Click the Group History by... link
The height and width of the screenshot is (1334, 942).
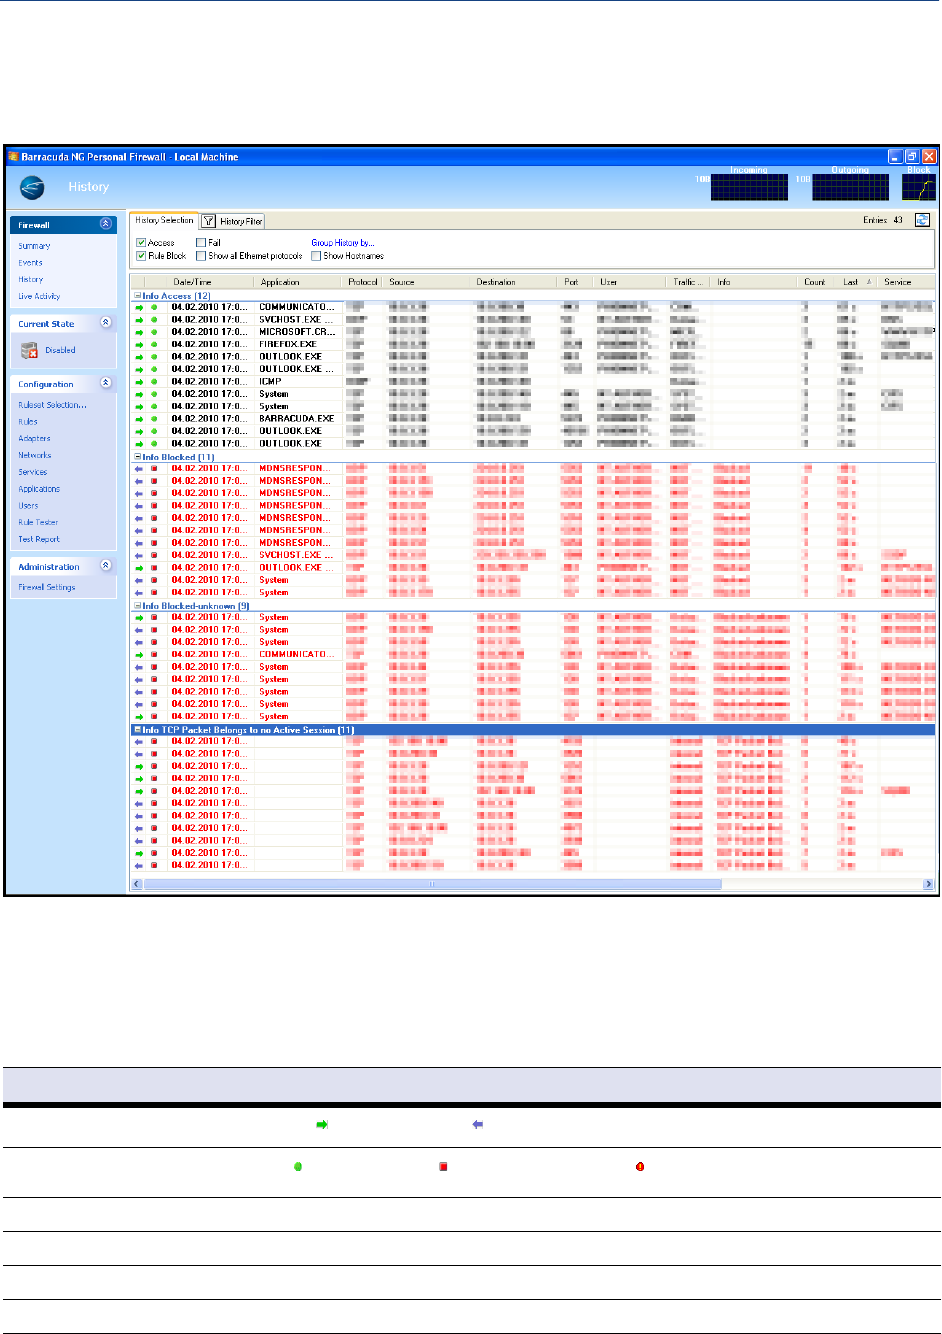pos(343,243)
